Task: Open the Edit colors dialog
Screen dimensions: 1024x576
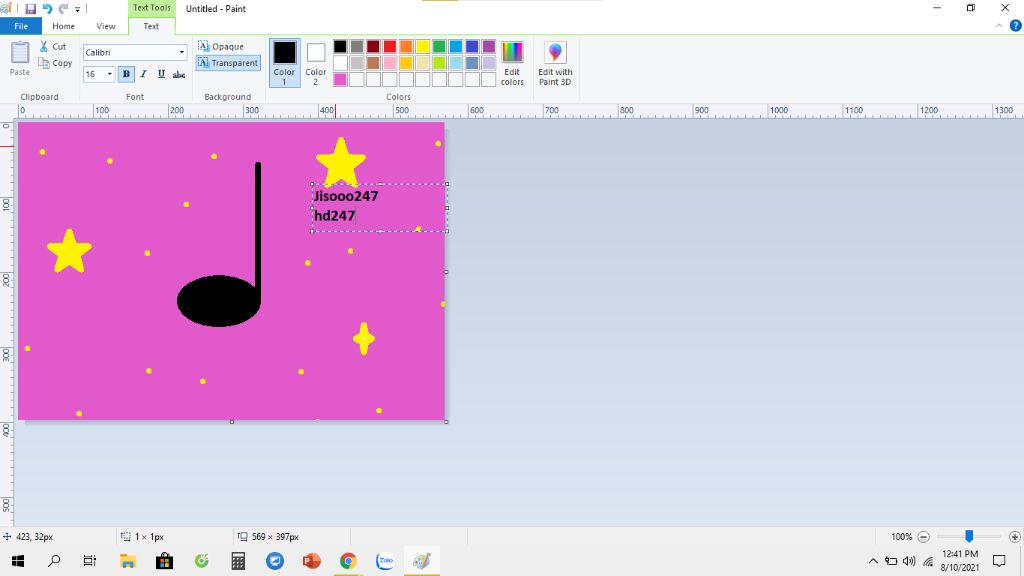Action: coord(512,63)
